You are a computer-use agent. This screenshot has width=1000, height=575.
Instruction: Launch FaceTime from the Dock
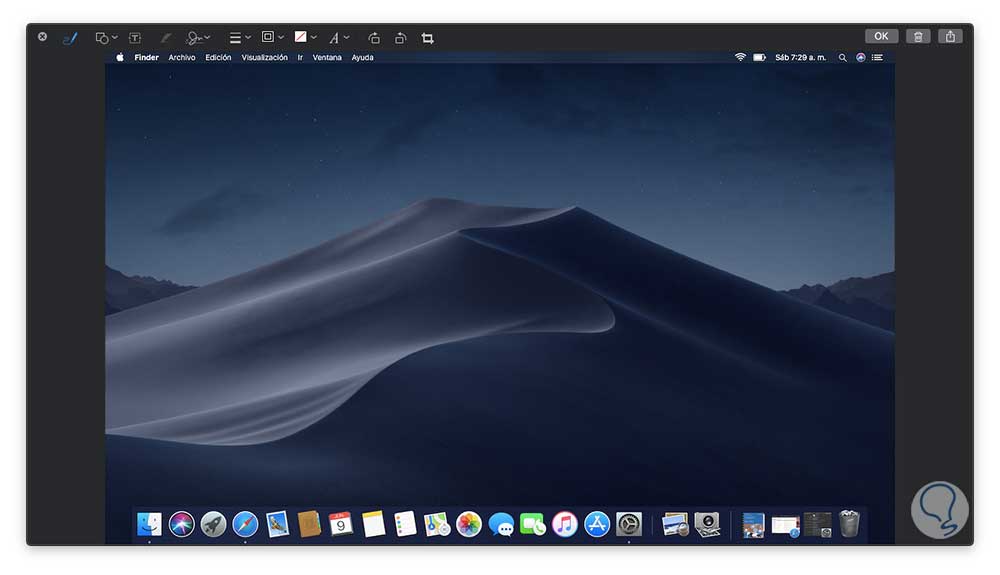[x=533, y=525]
